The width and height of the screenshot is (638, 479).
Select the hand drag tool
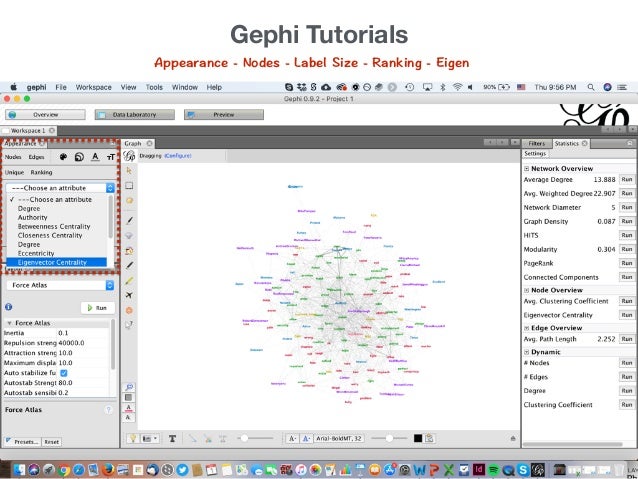pyautogui.click(x=129, y=200)
